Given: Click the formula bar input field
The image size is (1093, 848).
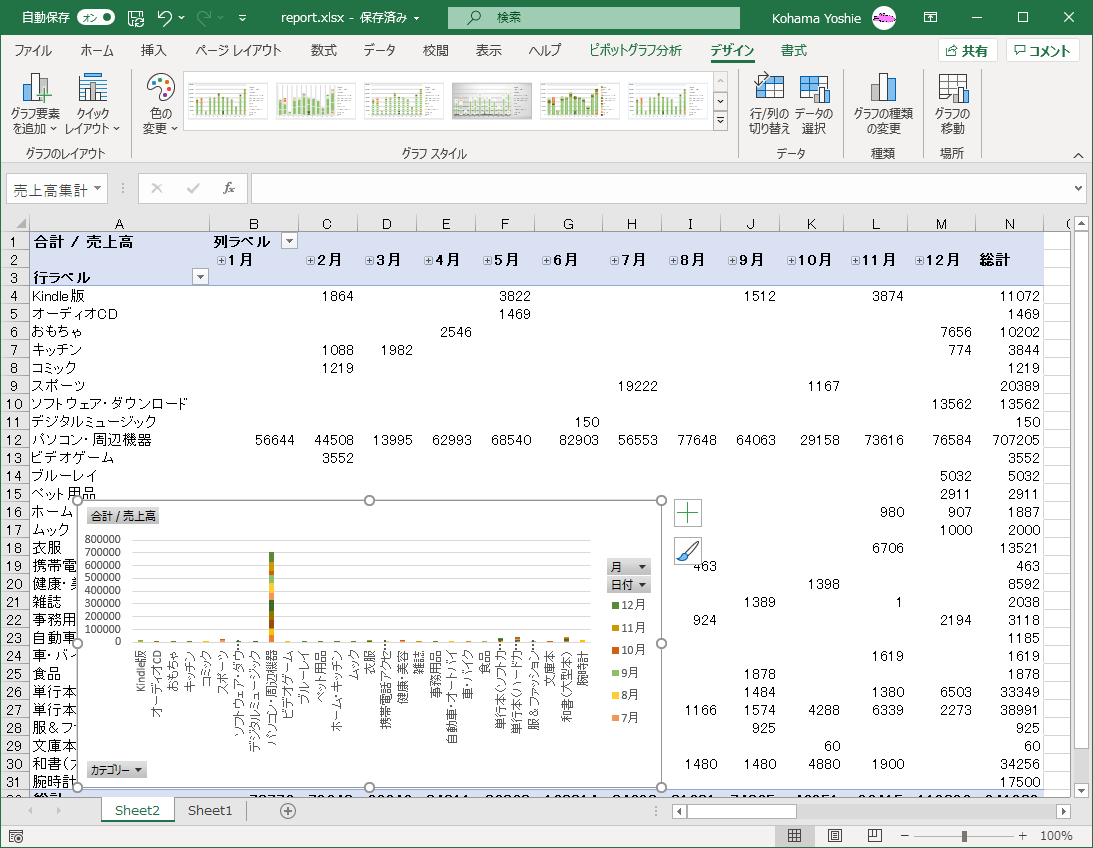Looking at the screenshot, I should (x=660, y=188).
